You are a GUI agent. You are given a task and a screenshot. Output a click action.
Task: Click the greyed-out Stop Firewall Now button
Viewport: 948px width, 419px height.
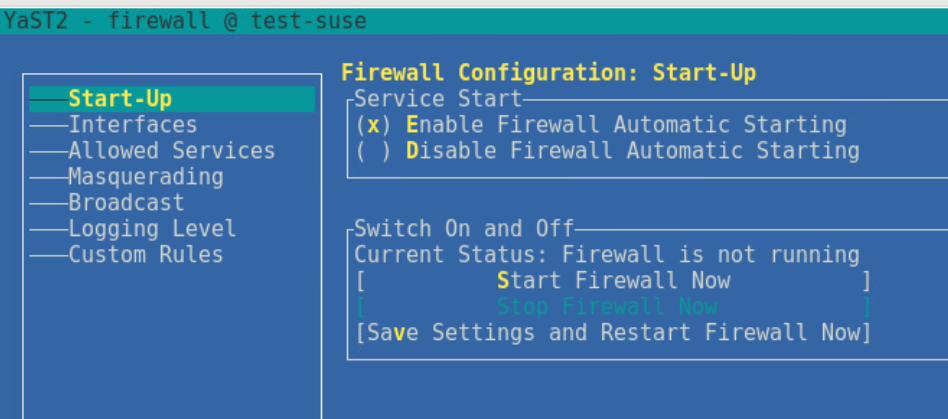pos(613,307)
